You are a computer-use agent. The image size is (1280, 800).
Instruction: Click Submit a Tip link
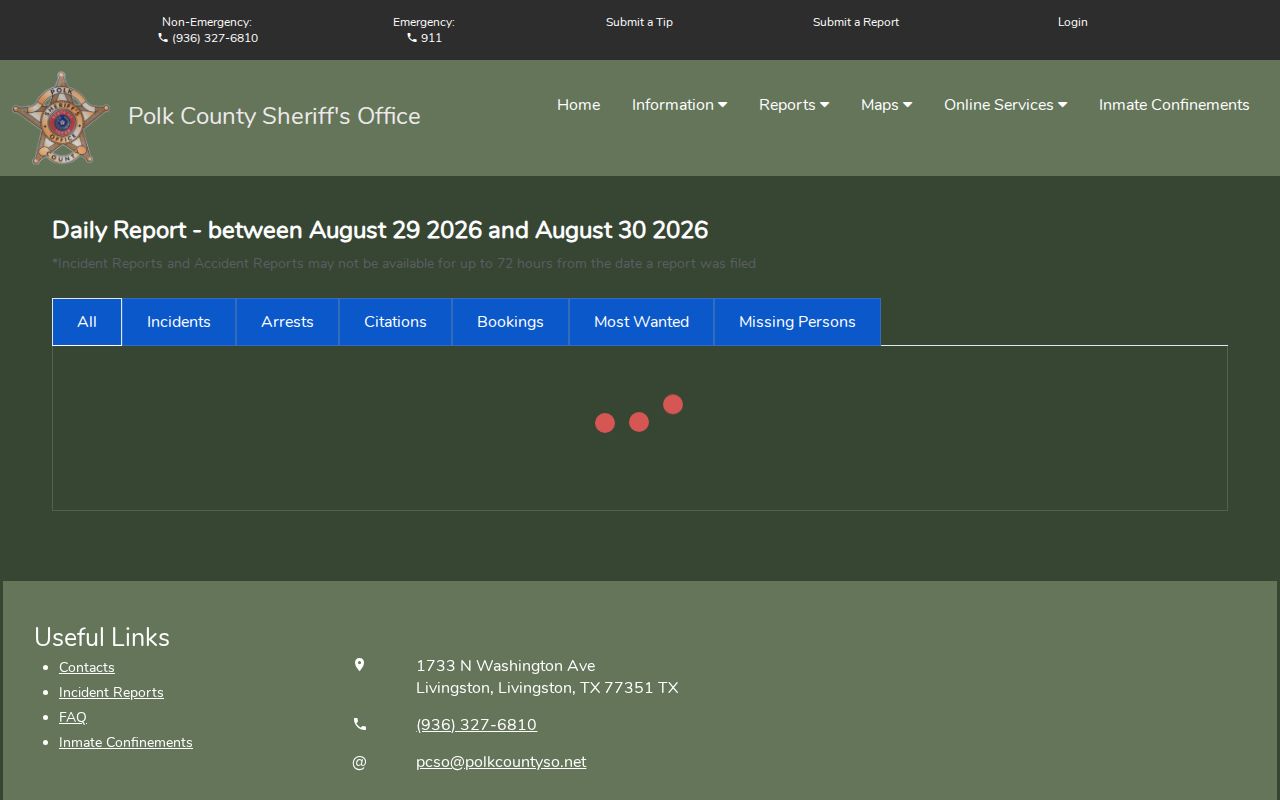tap(639, 22)
